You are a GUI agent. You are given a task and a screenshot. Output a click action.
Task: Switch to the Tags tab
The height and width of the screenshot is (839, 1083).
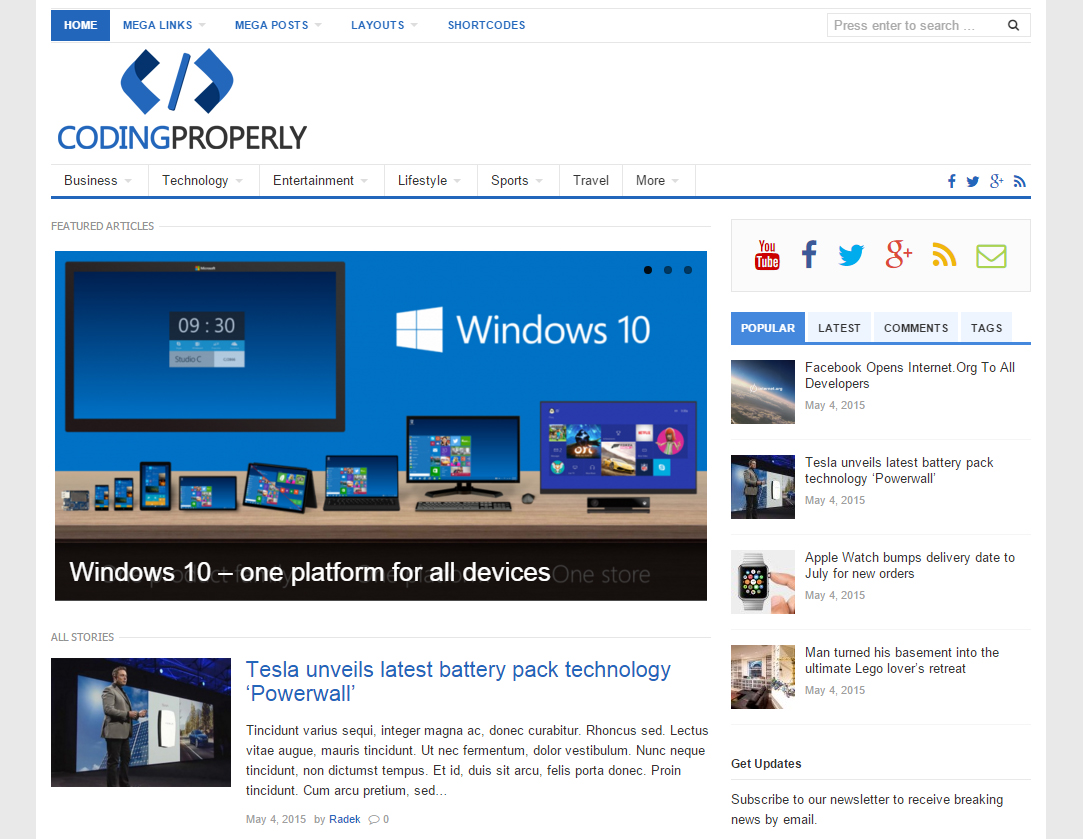(x=986, y=328)
